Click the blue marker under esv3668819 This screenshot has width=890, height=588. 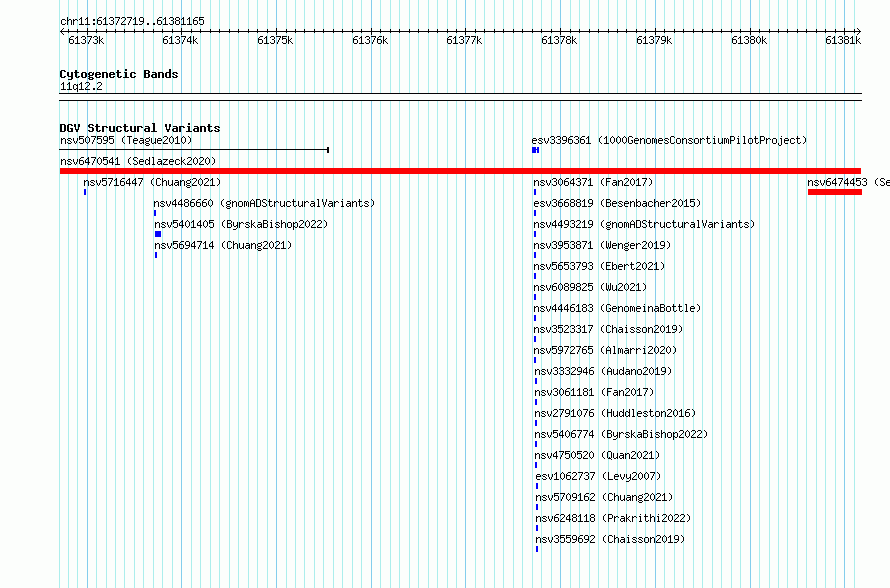[535, 213]
